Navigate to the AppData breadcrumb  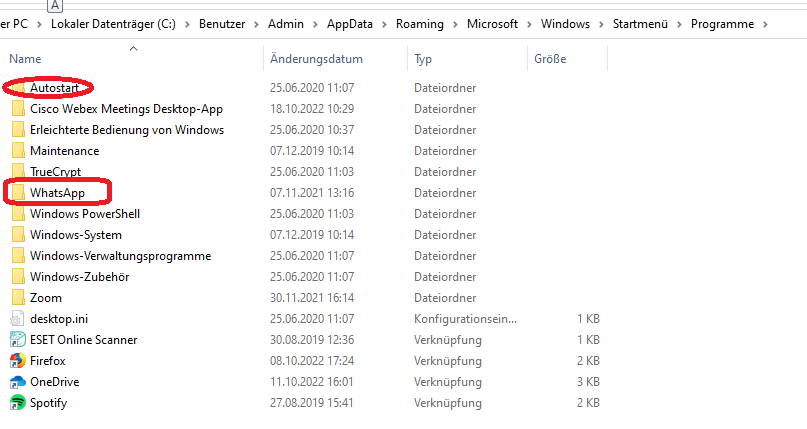pyautogui.click(x=349, y=24)
